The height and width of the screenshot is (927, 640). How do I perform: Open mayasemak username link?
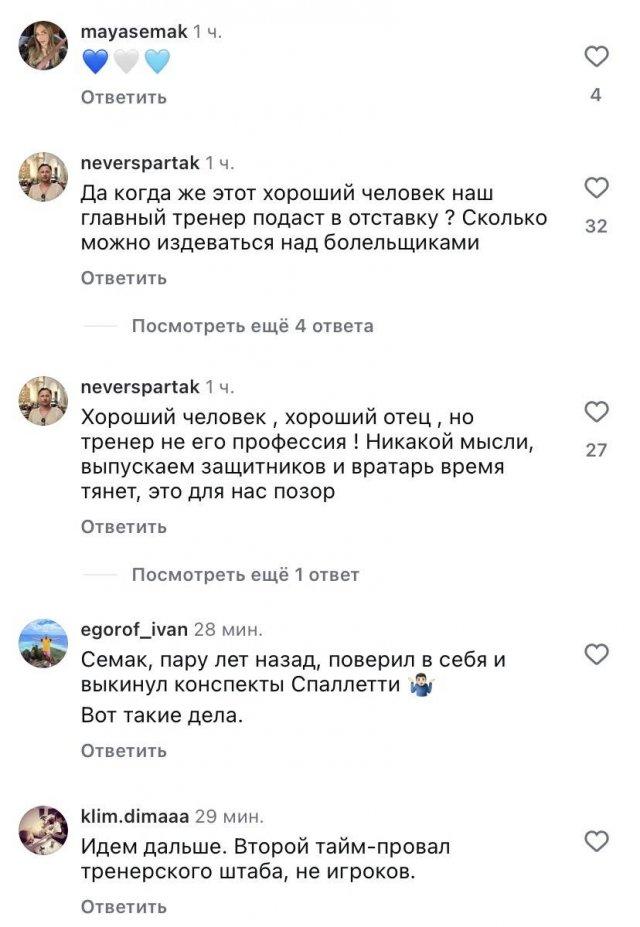132,32
